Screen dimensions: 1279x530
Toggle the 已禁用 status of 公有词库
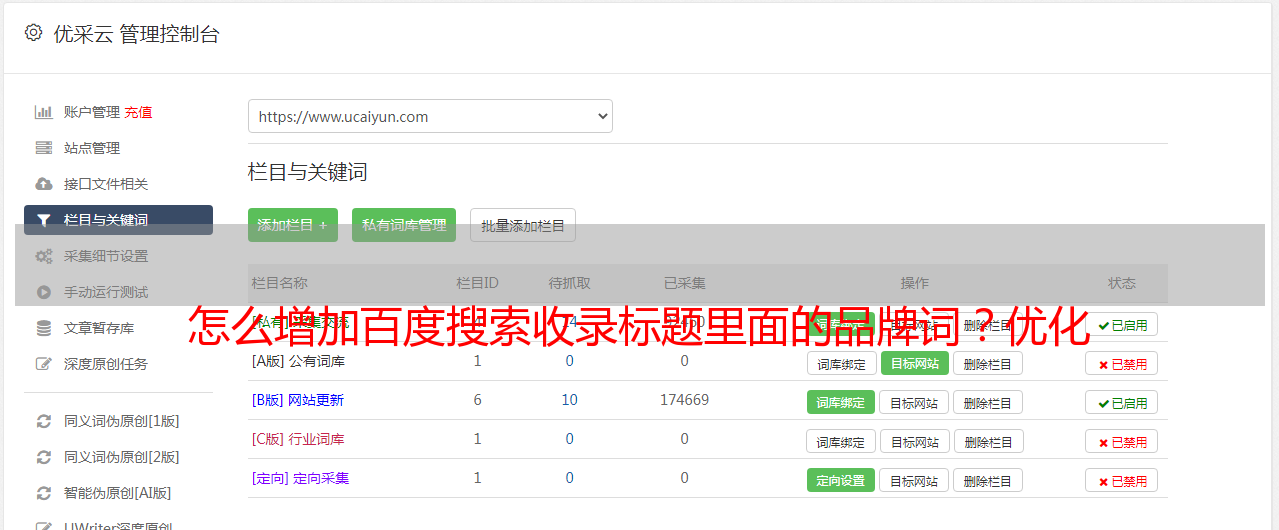[x=1122, y=363]
